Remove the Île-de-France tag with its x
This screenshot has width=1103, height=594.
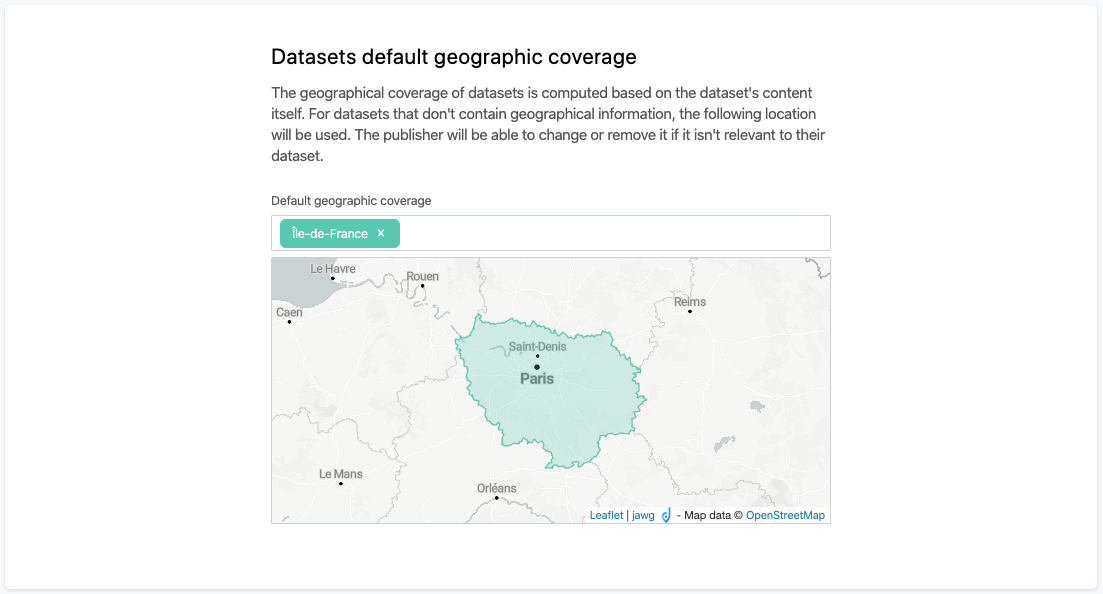coord(381,233)
